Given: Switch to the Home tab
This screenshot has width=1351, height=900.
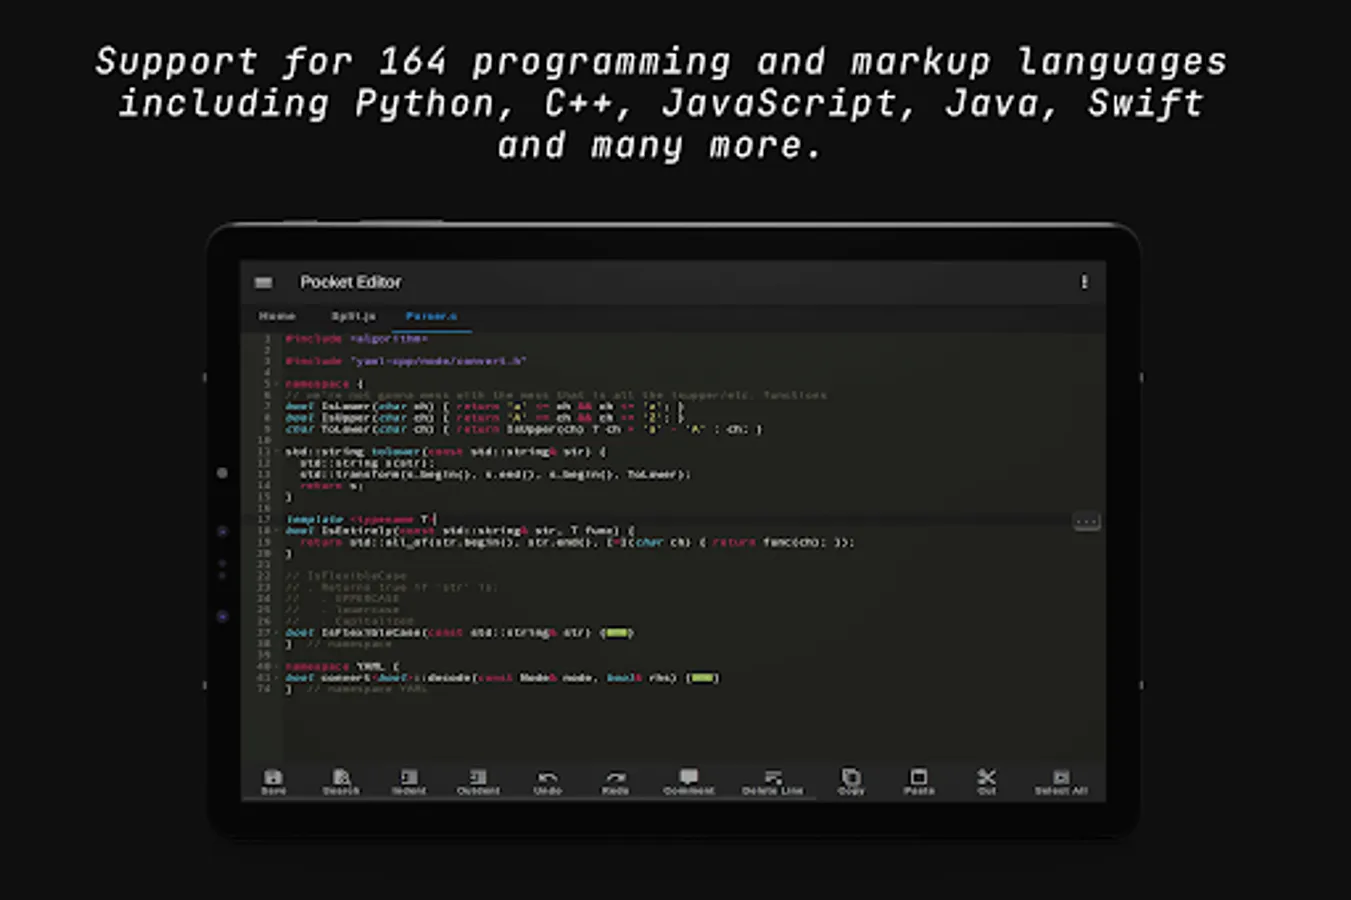Looking at the screenshot, I should pyautogui.click(x=277, y=316).
